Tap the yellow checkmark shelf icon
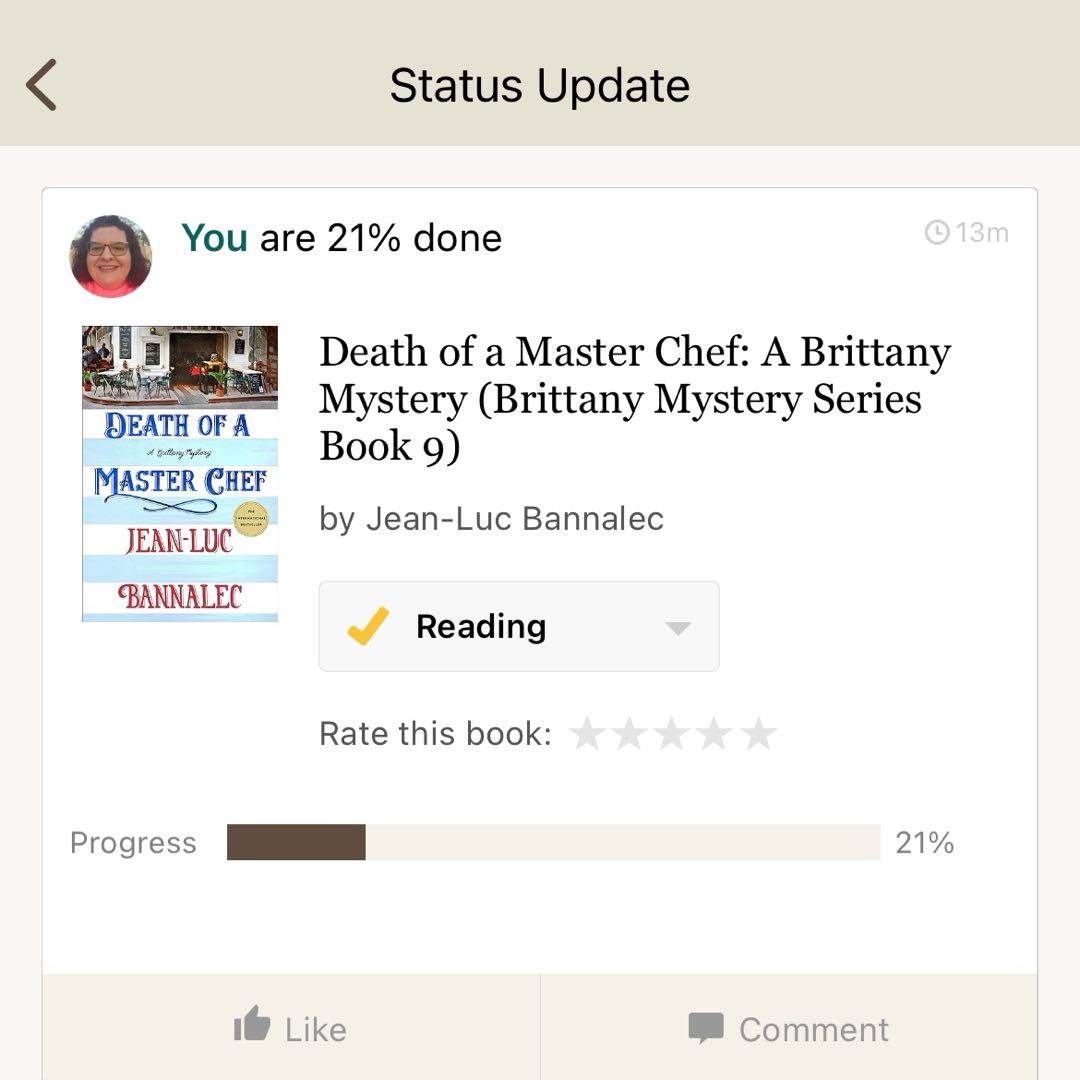 click(368, 627)
